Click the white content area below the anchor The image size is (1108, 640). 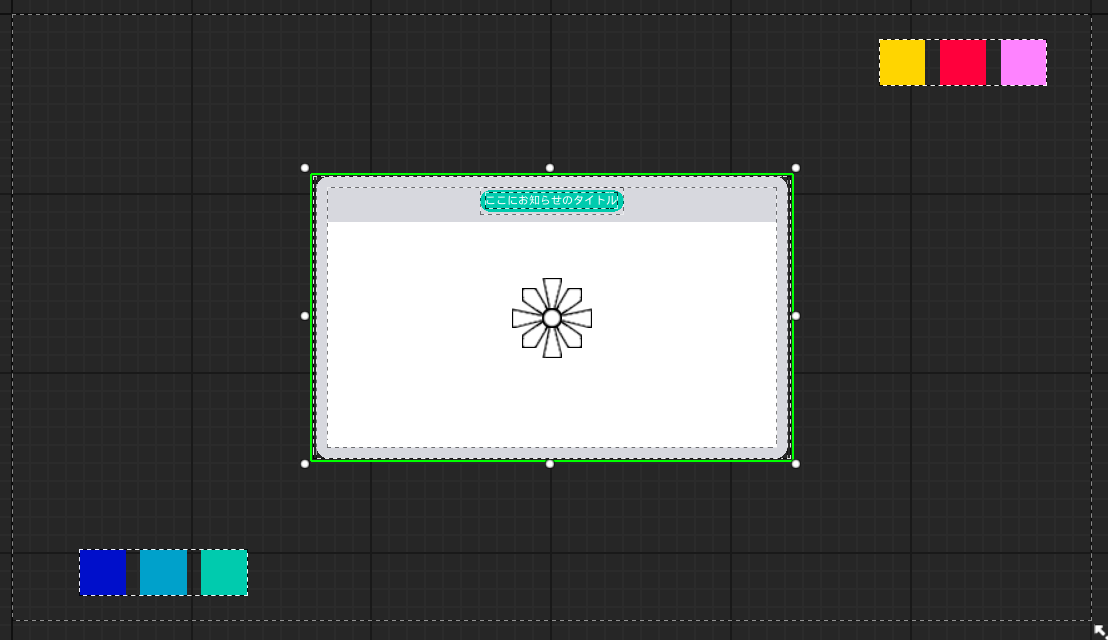click(551, 405)
